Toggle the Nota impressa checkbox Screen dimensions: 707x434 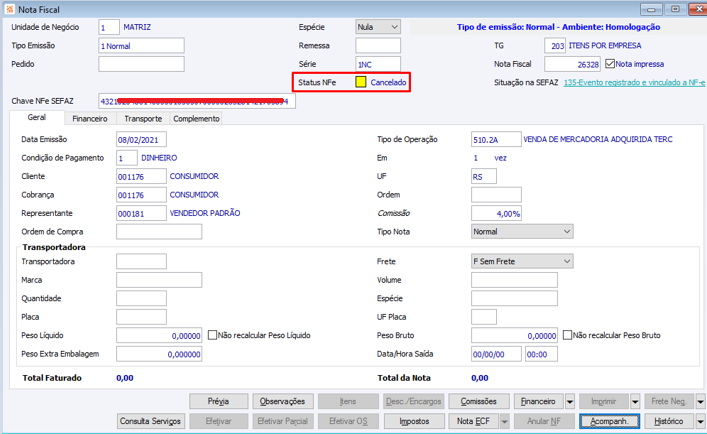pos(610,64)
